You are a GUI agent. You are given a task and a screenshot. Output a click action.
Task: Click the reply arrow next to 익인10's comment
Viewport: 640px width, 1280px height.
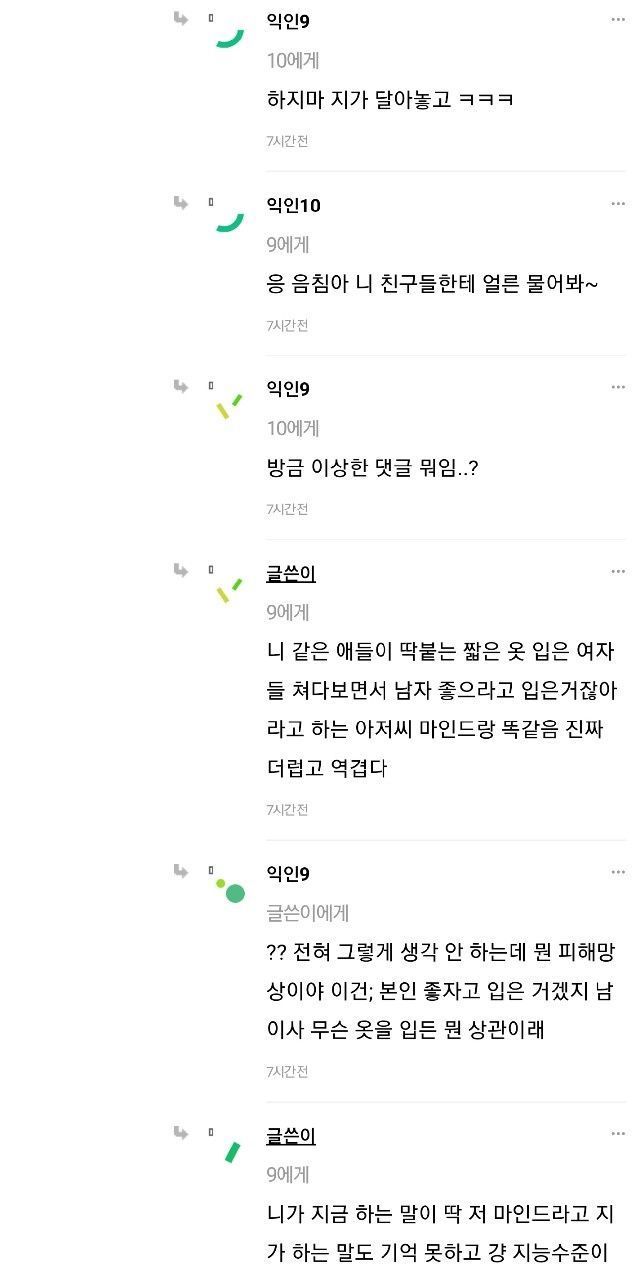pos(181,203)
